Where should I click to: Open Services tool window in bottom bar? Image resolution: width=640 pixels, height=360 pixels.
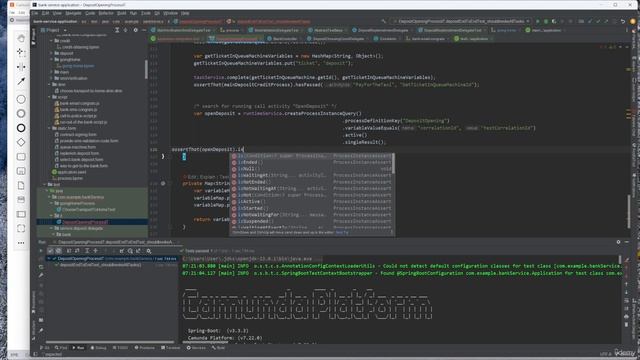(x=196, y=348)
